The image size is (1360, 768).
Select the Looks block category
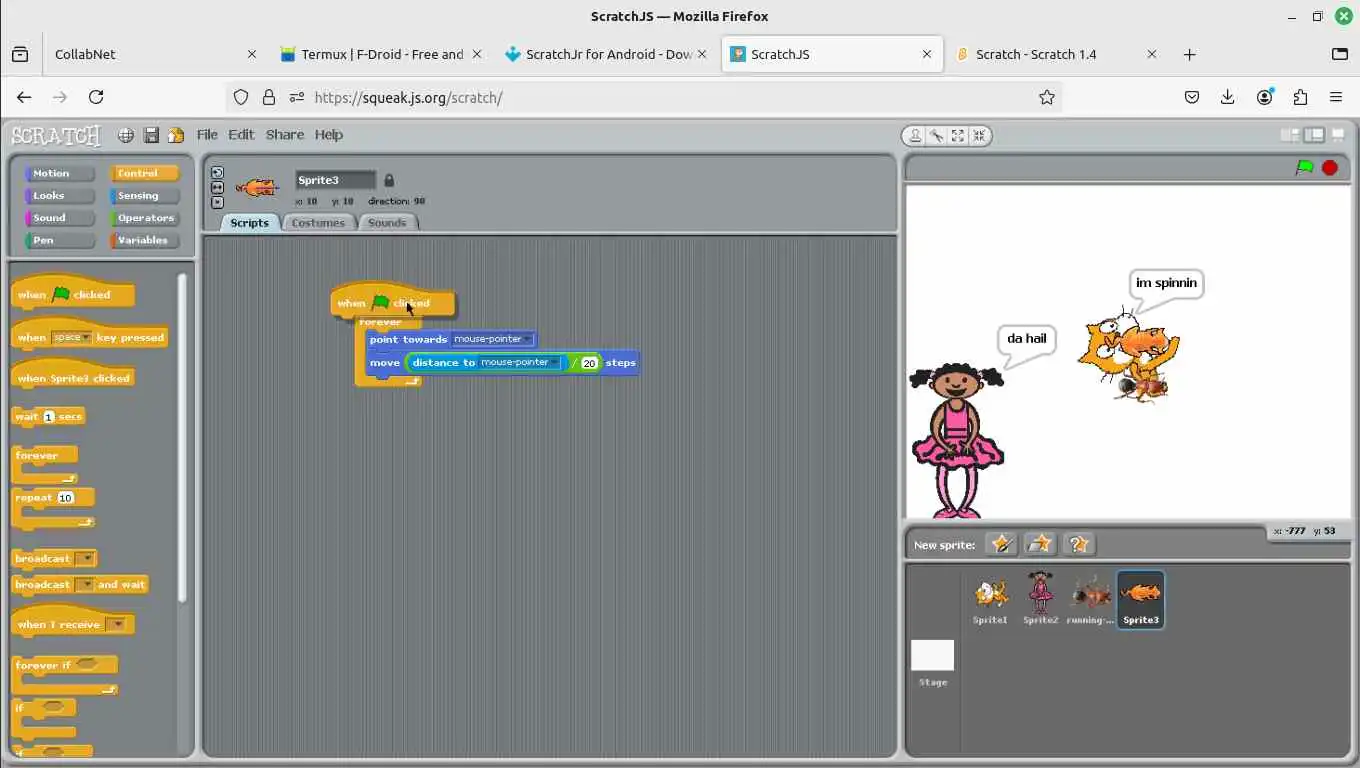pos(59,196)
